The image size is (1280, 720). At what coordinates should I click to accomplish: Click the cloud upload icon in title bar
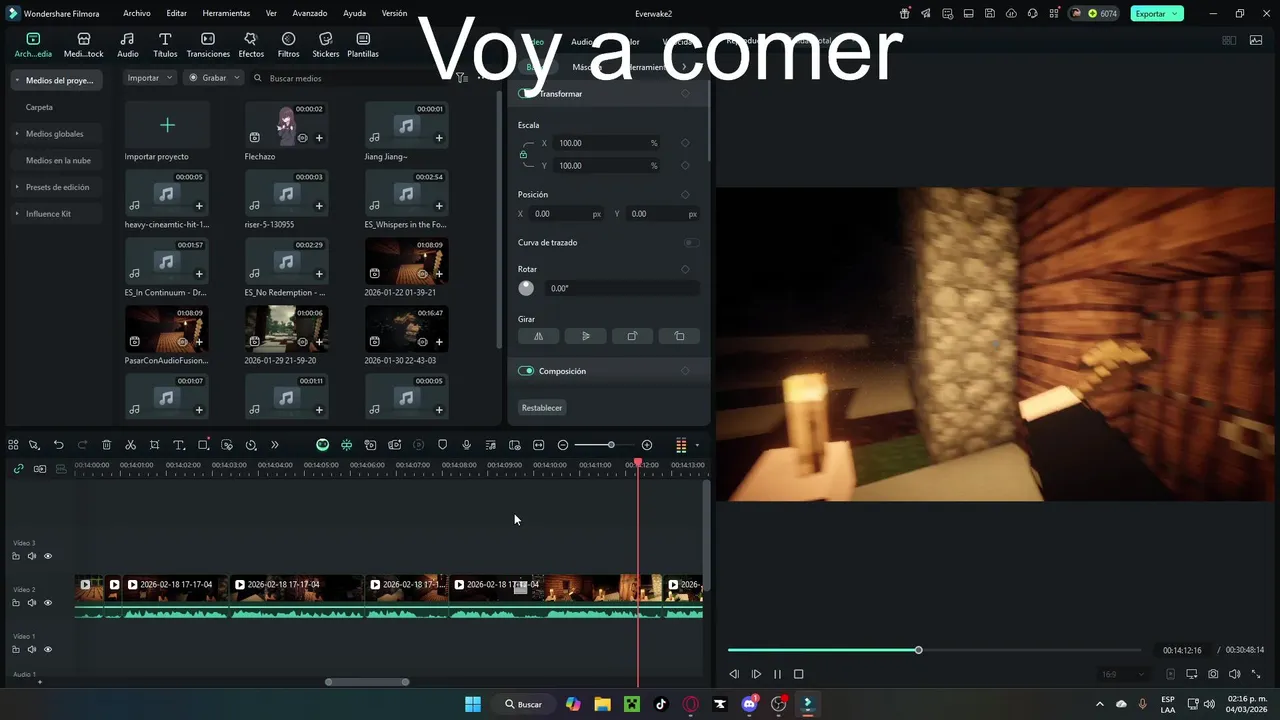point(1011,14)
